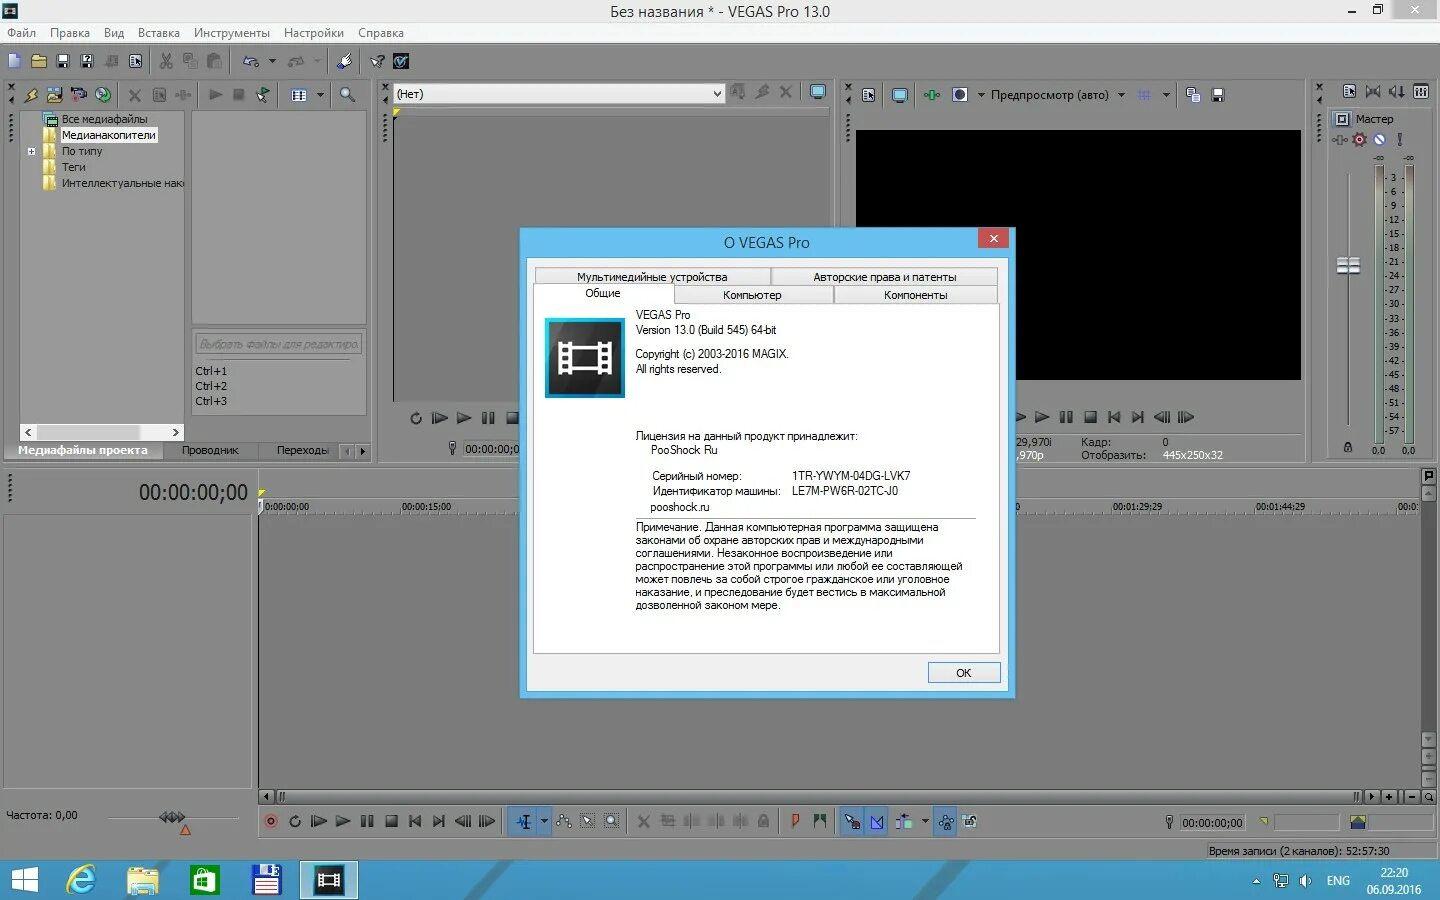Image resolution: width=1440 pixels, height=900 pixels.
Task: Create a new project with the blank page icon
Action: 14,61
